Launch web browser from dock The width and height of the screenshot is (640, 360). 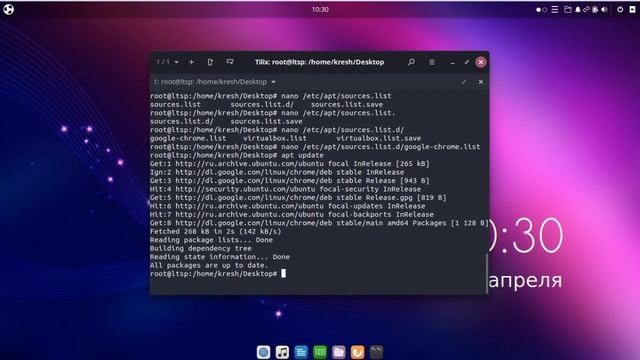(x=263, y=352)
